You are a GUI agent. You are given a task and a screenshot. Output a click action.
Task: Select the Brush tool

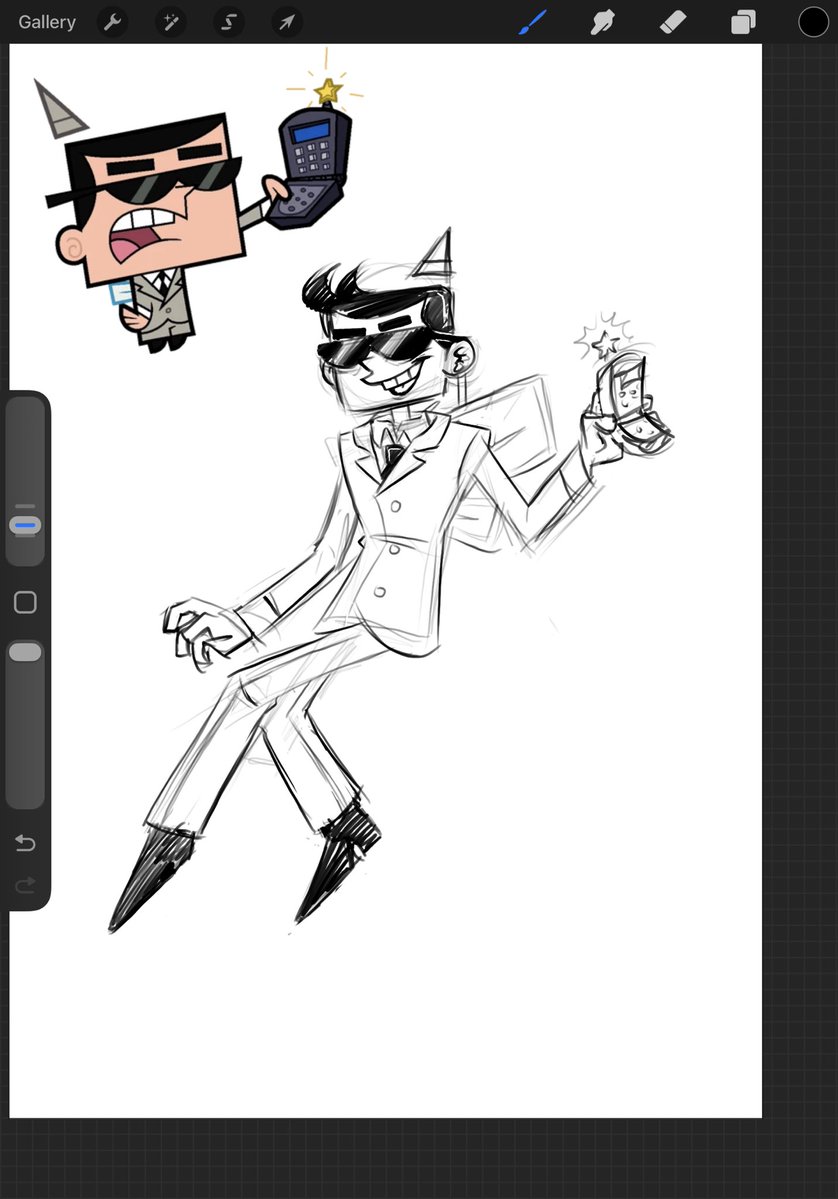click(x=532, y=22)
